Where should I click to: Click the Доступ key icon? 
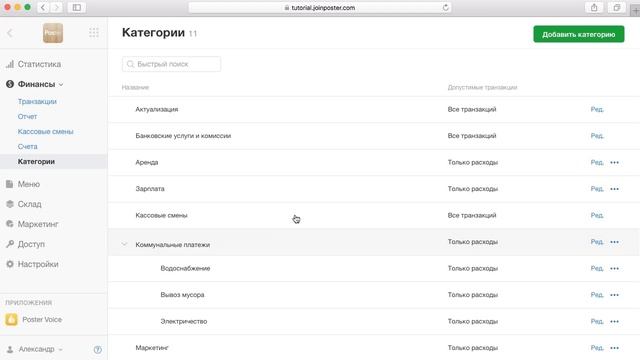[x=10, y=244]
